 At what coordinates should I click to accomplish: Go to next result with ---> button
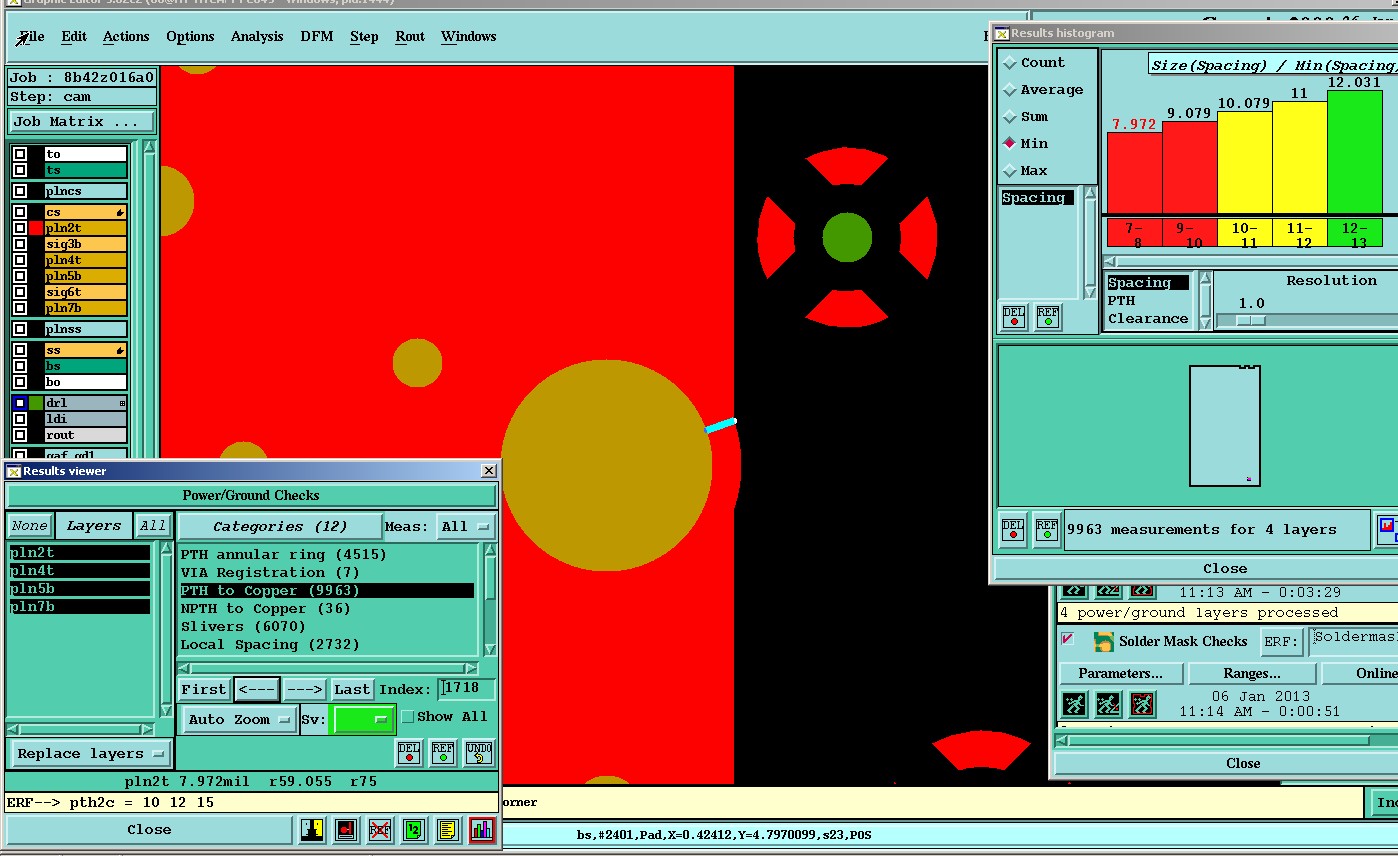tap(304, 689)
